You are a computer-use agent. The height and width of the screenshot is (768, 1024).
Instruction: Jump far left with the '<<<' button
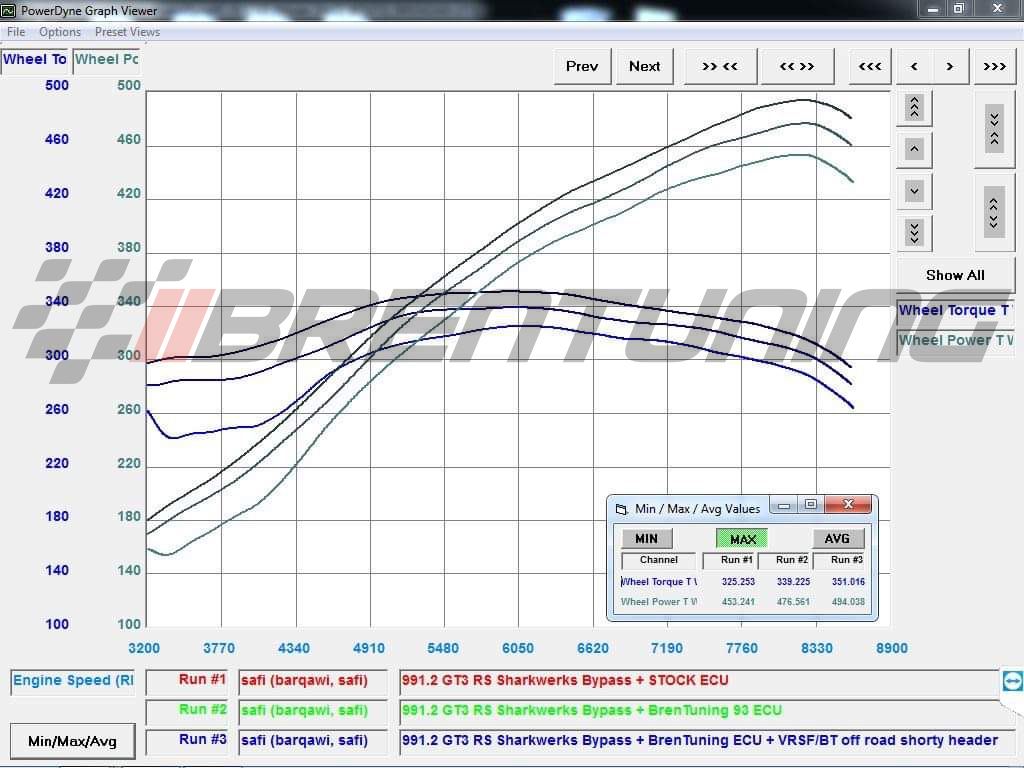click(x=870, y=66)
